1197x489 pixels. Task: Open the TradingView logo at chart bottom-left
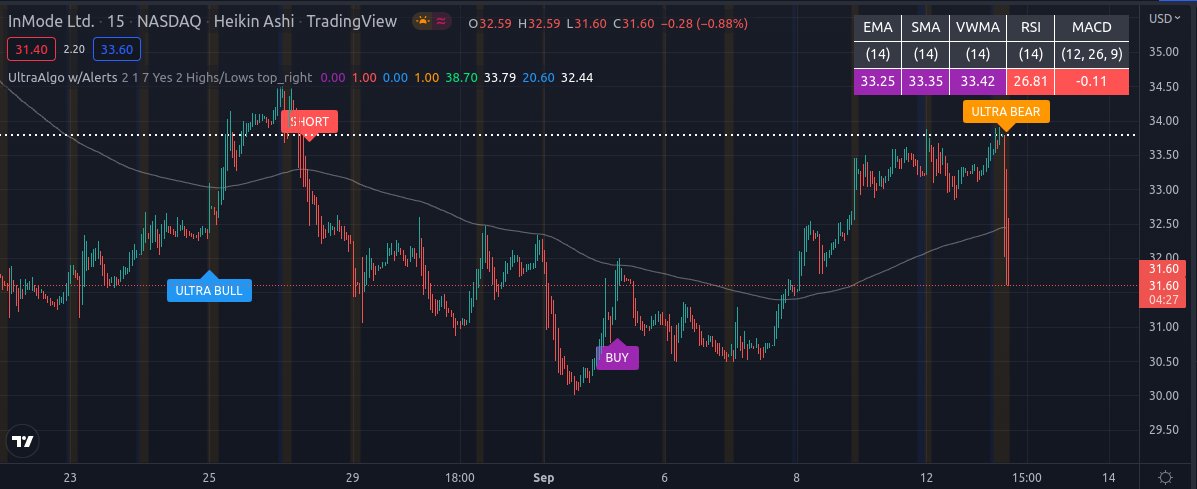[x=22, y=441]
